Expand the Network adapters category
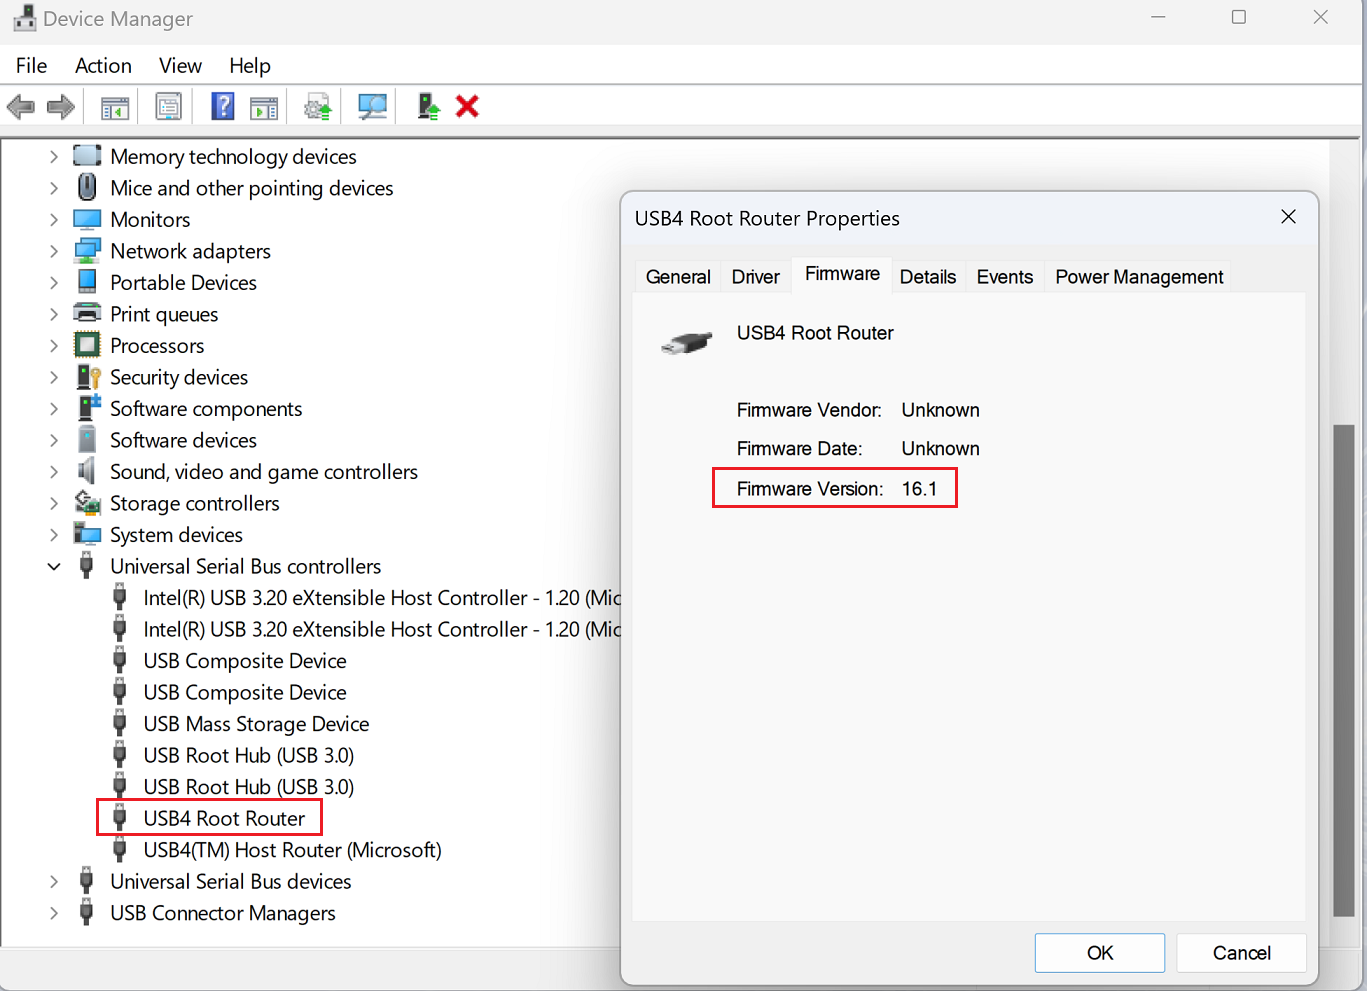 [54, 252]
